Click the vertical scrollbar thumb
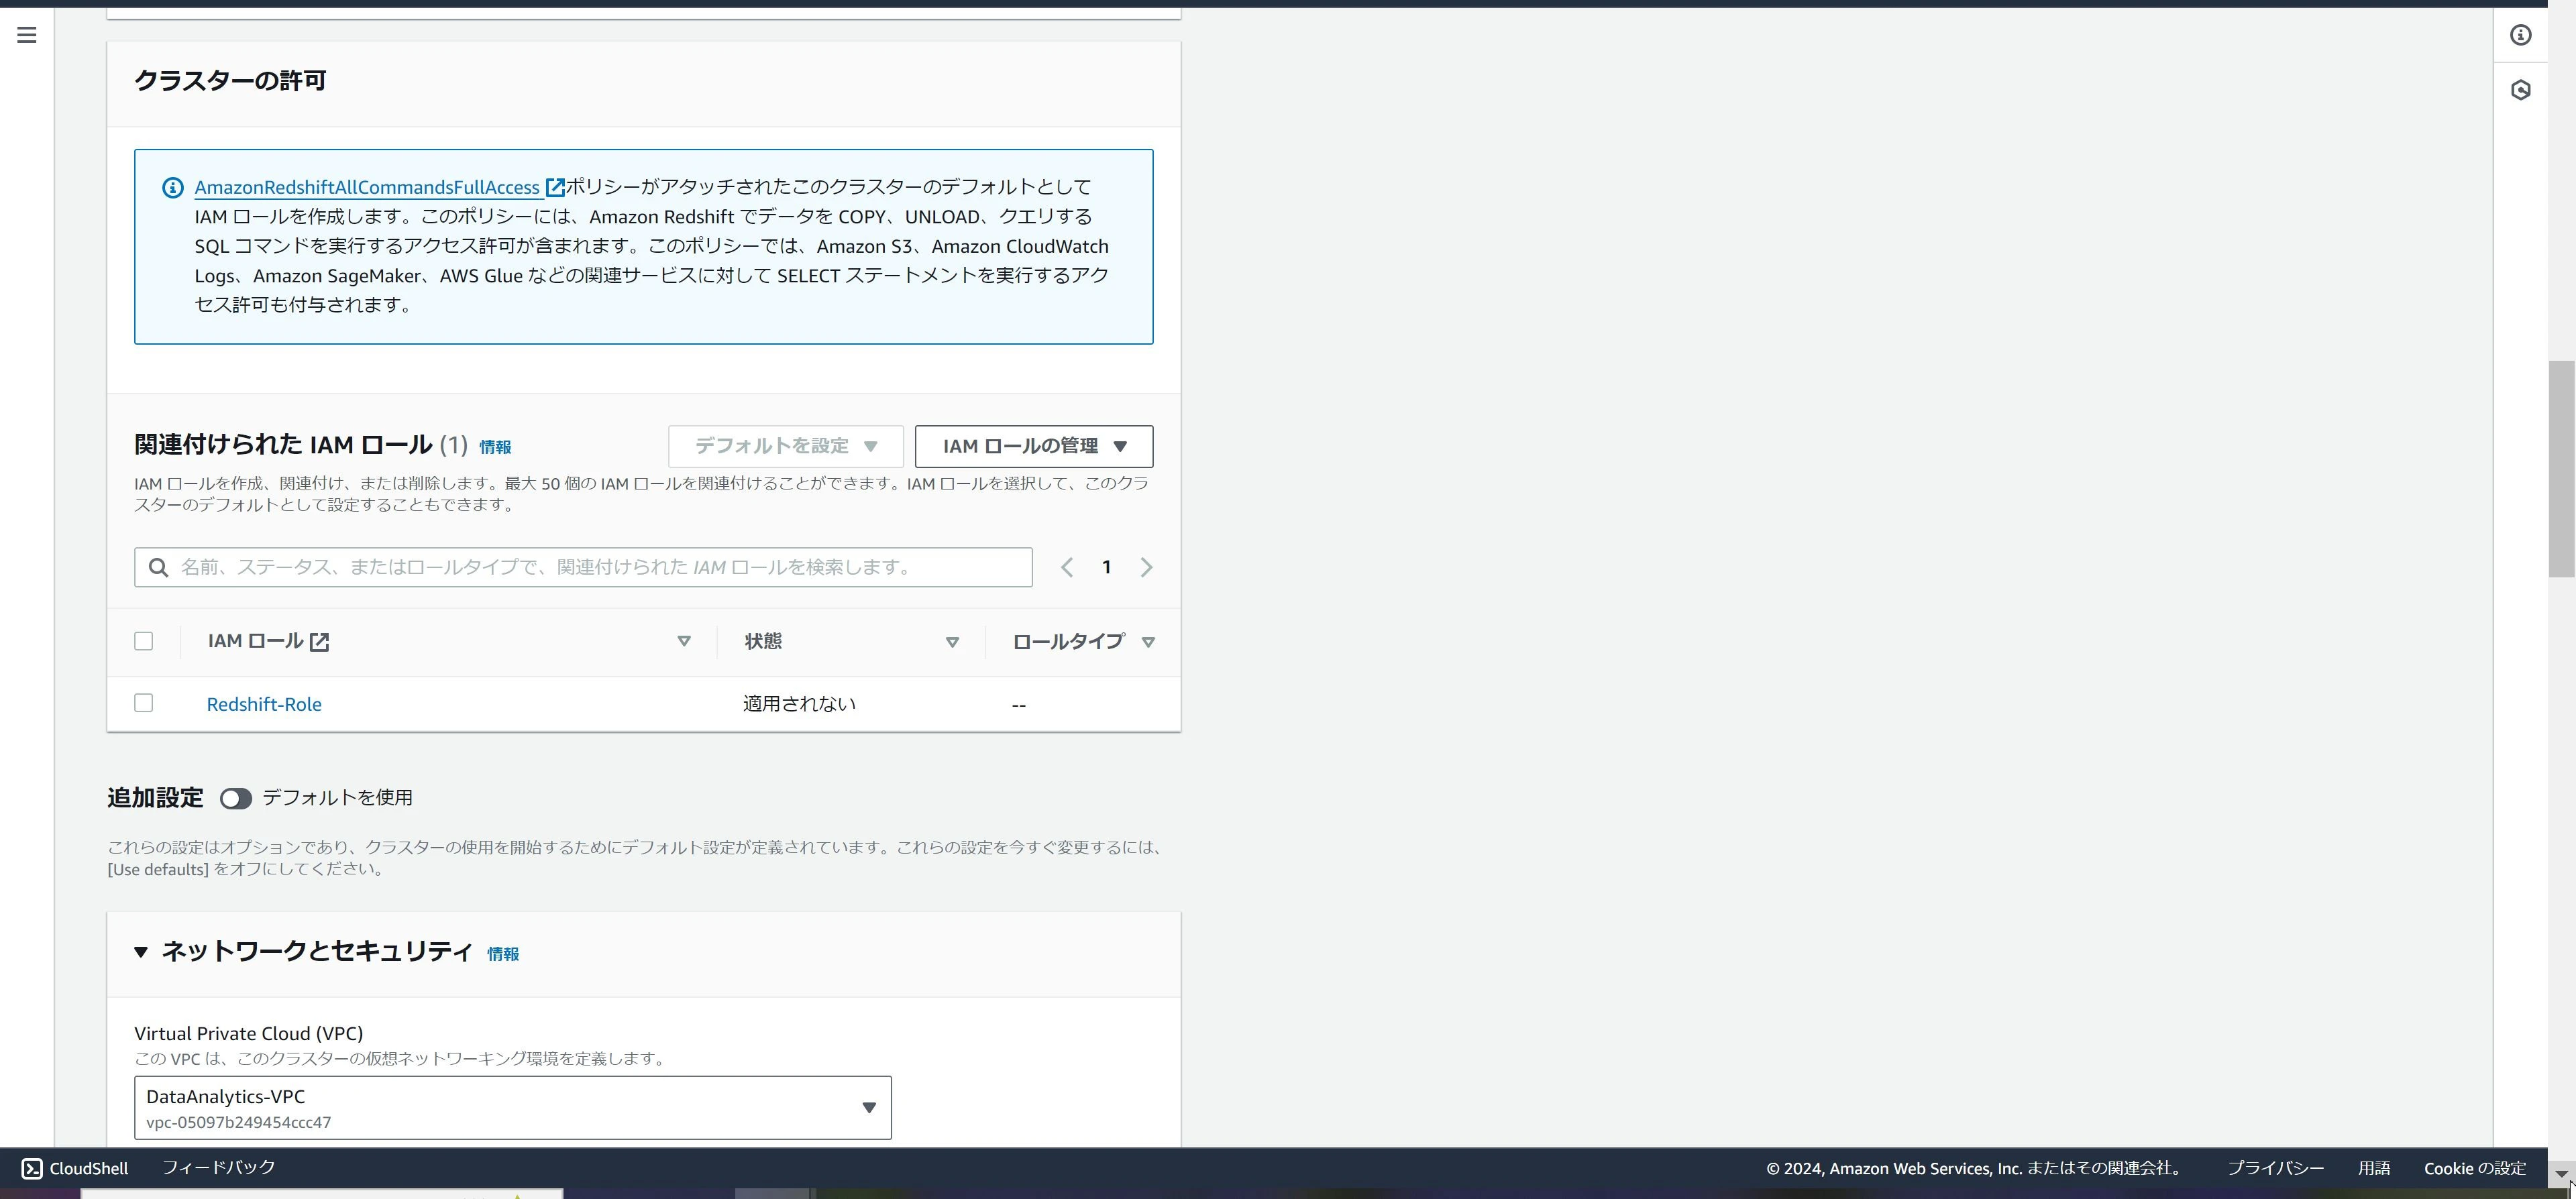 pos(2561,469)
